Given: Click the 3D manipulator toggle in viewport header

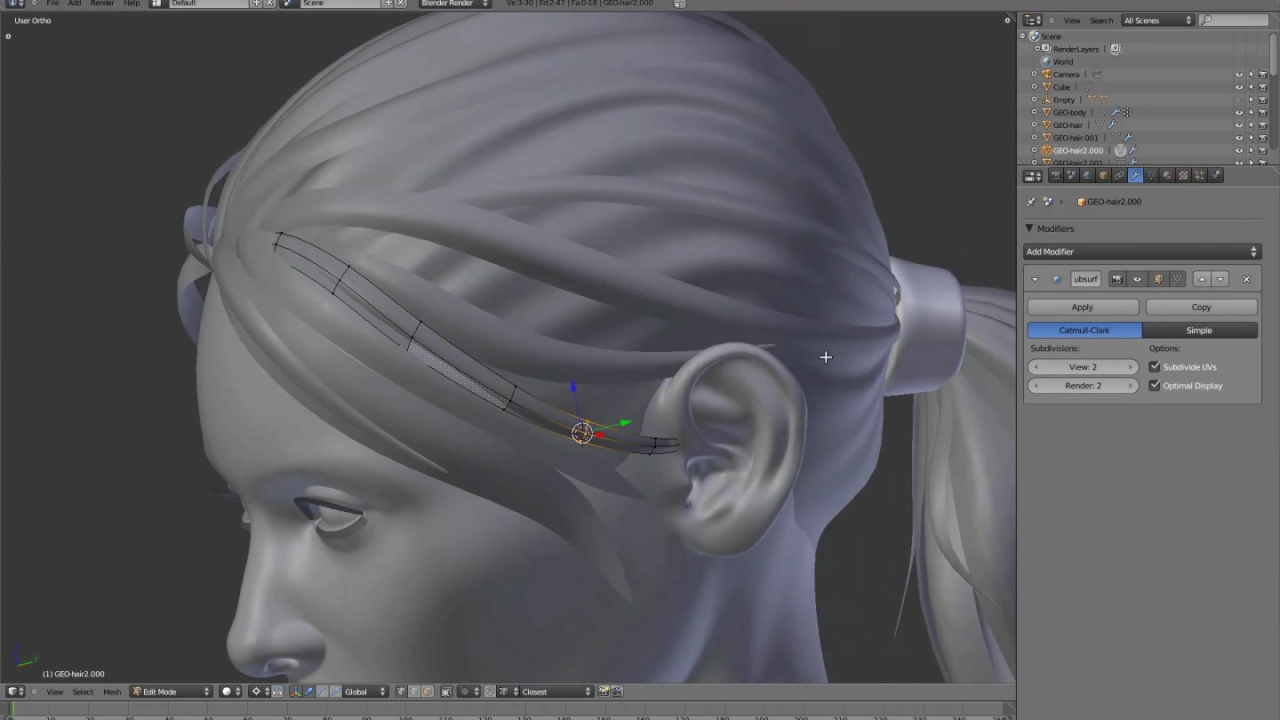Looking at the screenshot, I should [x=295, y=691].
